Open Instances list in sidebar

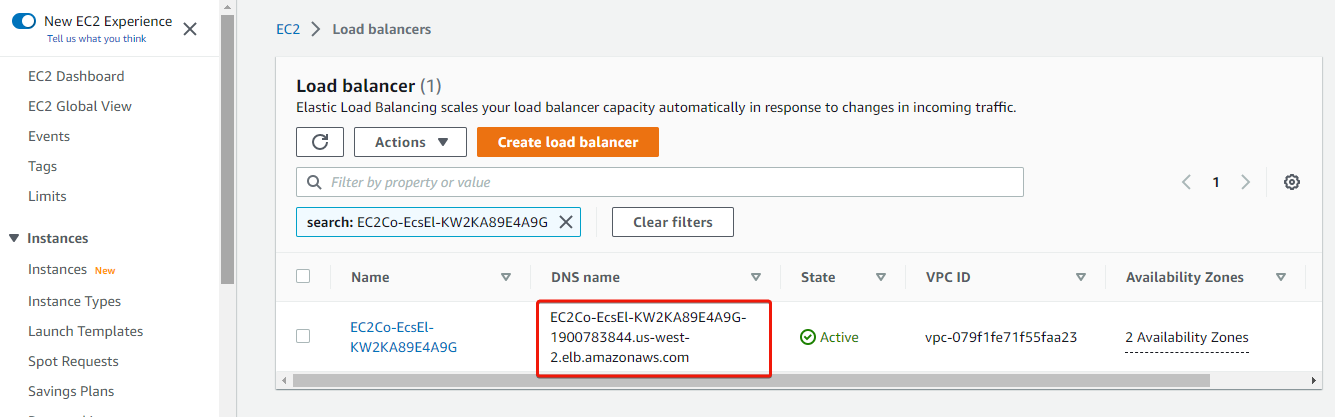coord(57,269)
